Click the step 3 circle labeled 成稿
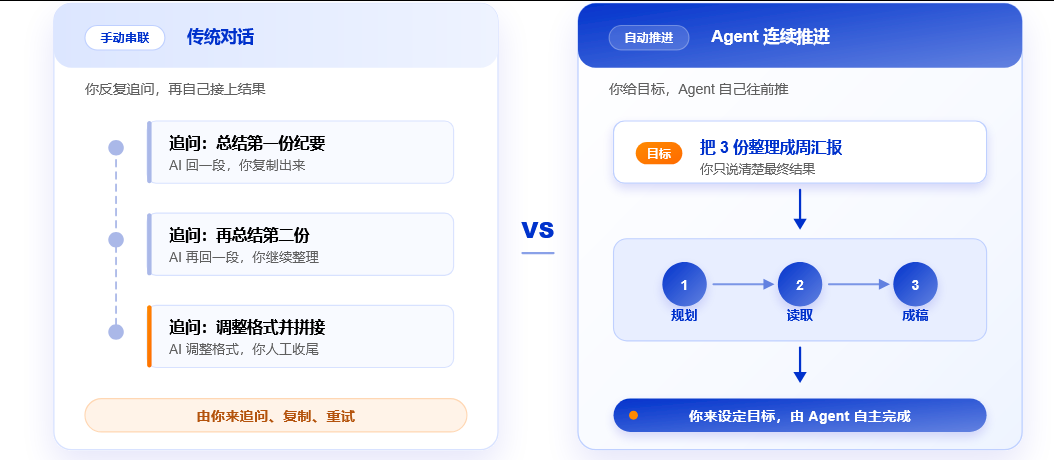Viewport: 1054px width, 460px height. pos(915,284)
